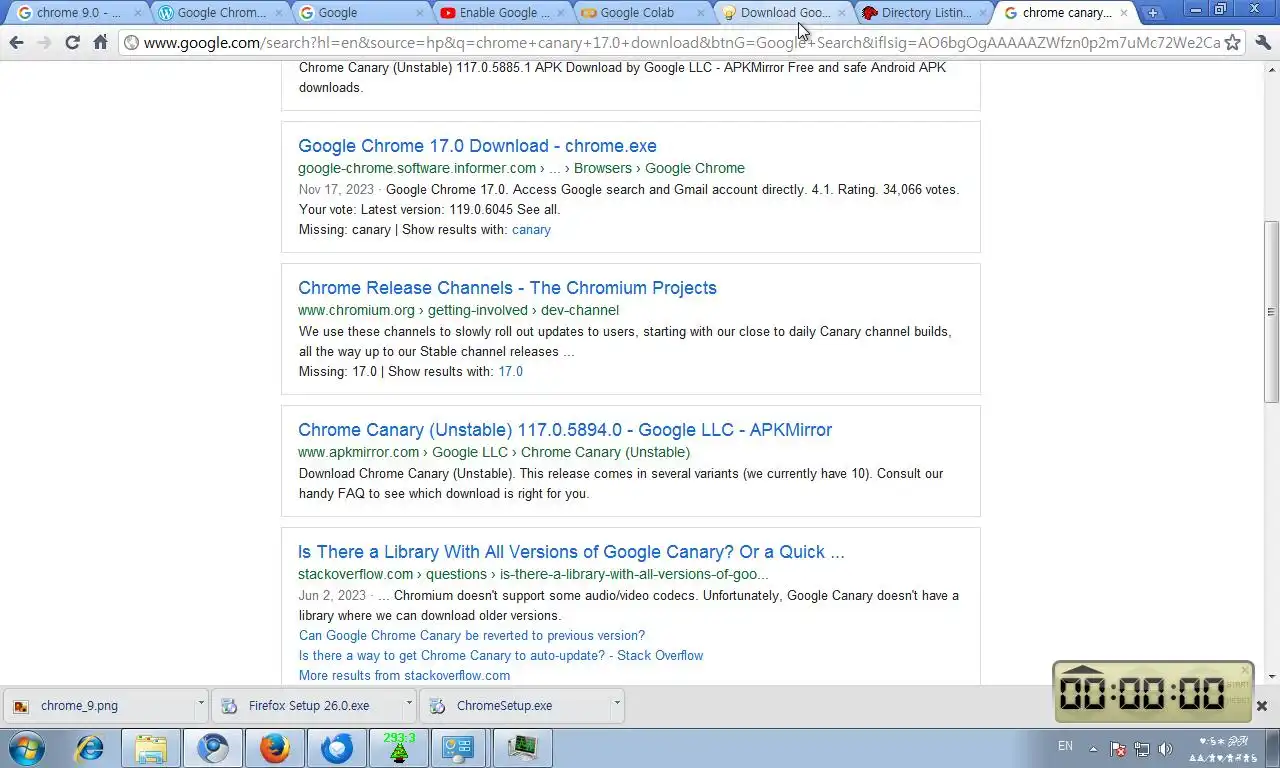Close the "Enable Google" tab
This screenshot has width=1280, height=768.
pos(560,13)
